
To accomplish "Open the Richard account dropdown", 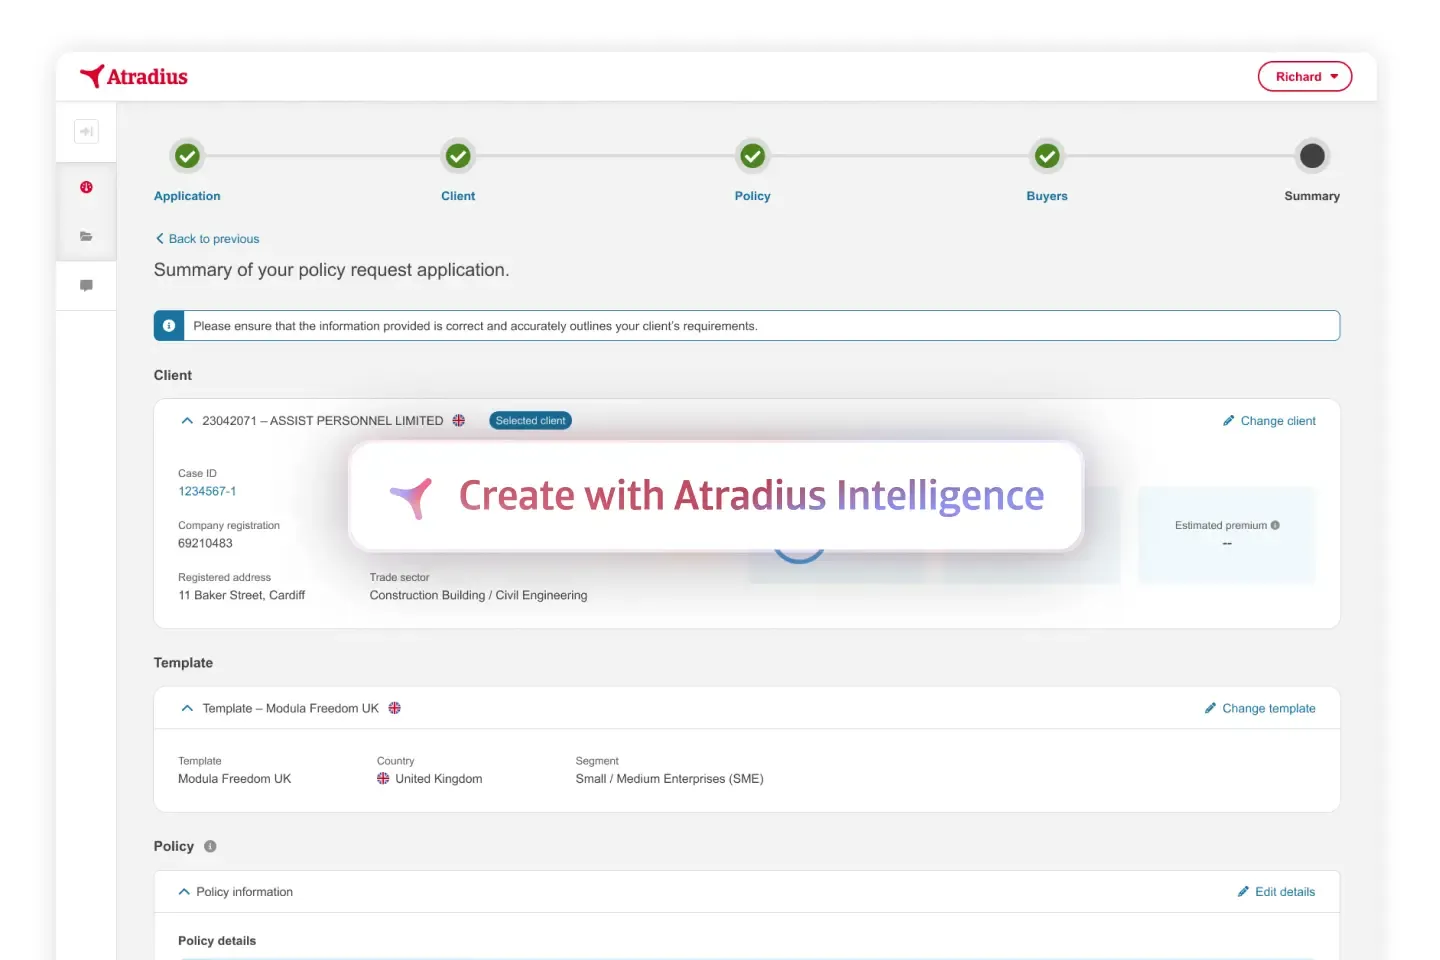I will click(1304, 76).
